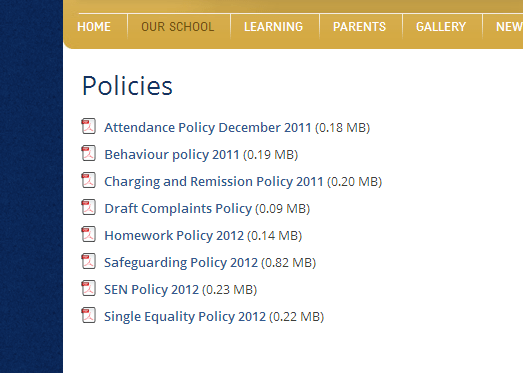Go to the HOME menu item

[94, 27]
